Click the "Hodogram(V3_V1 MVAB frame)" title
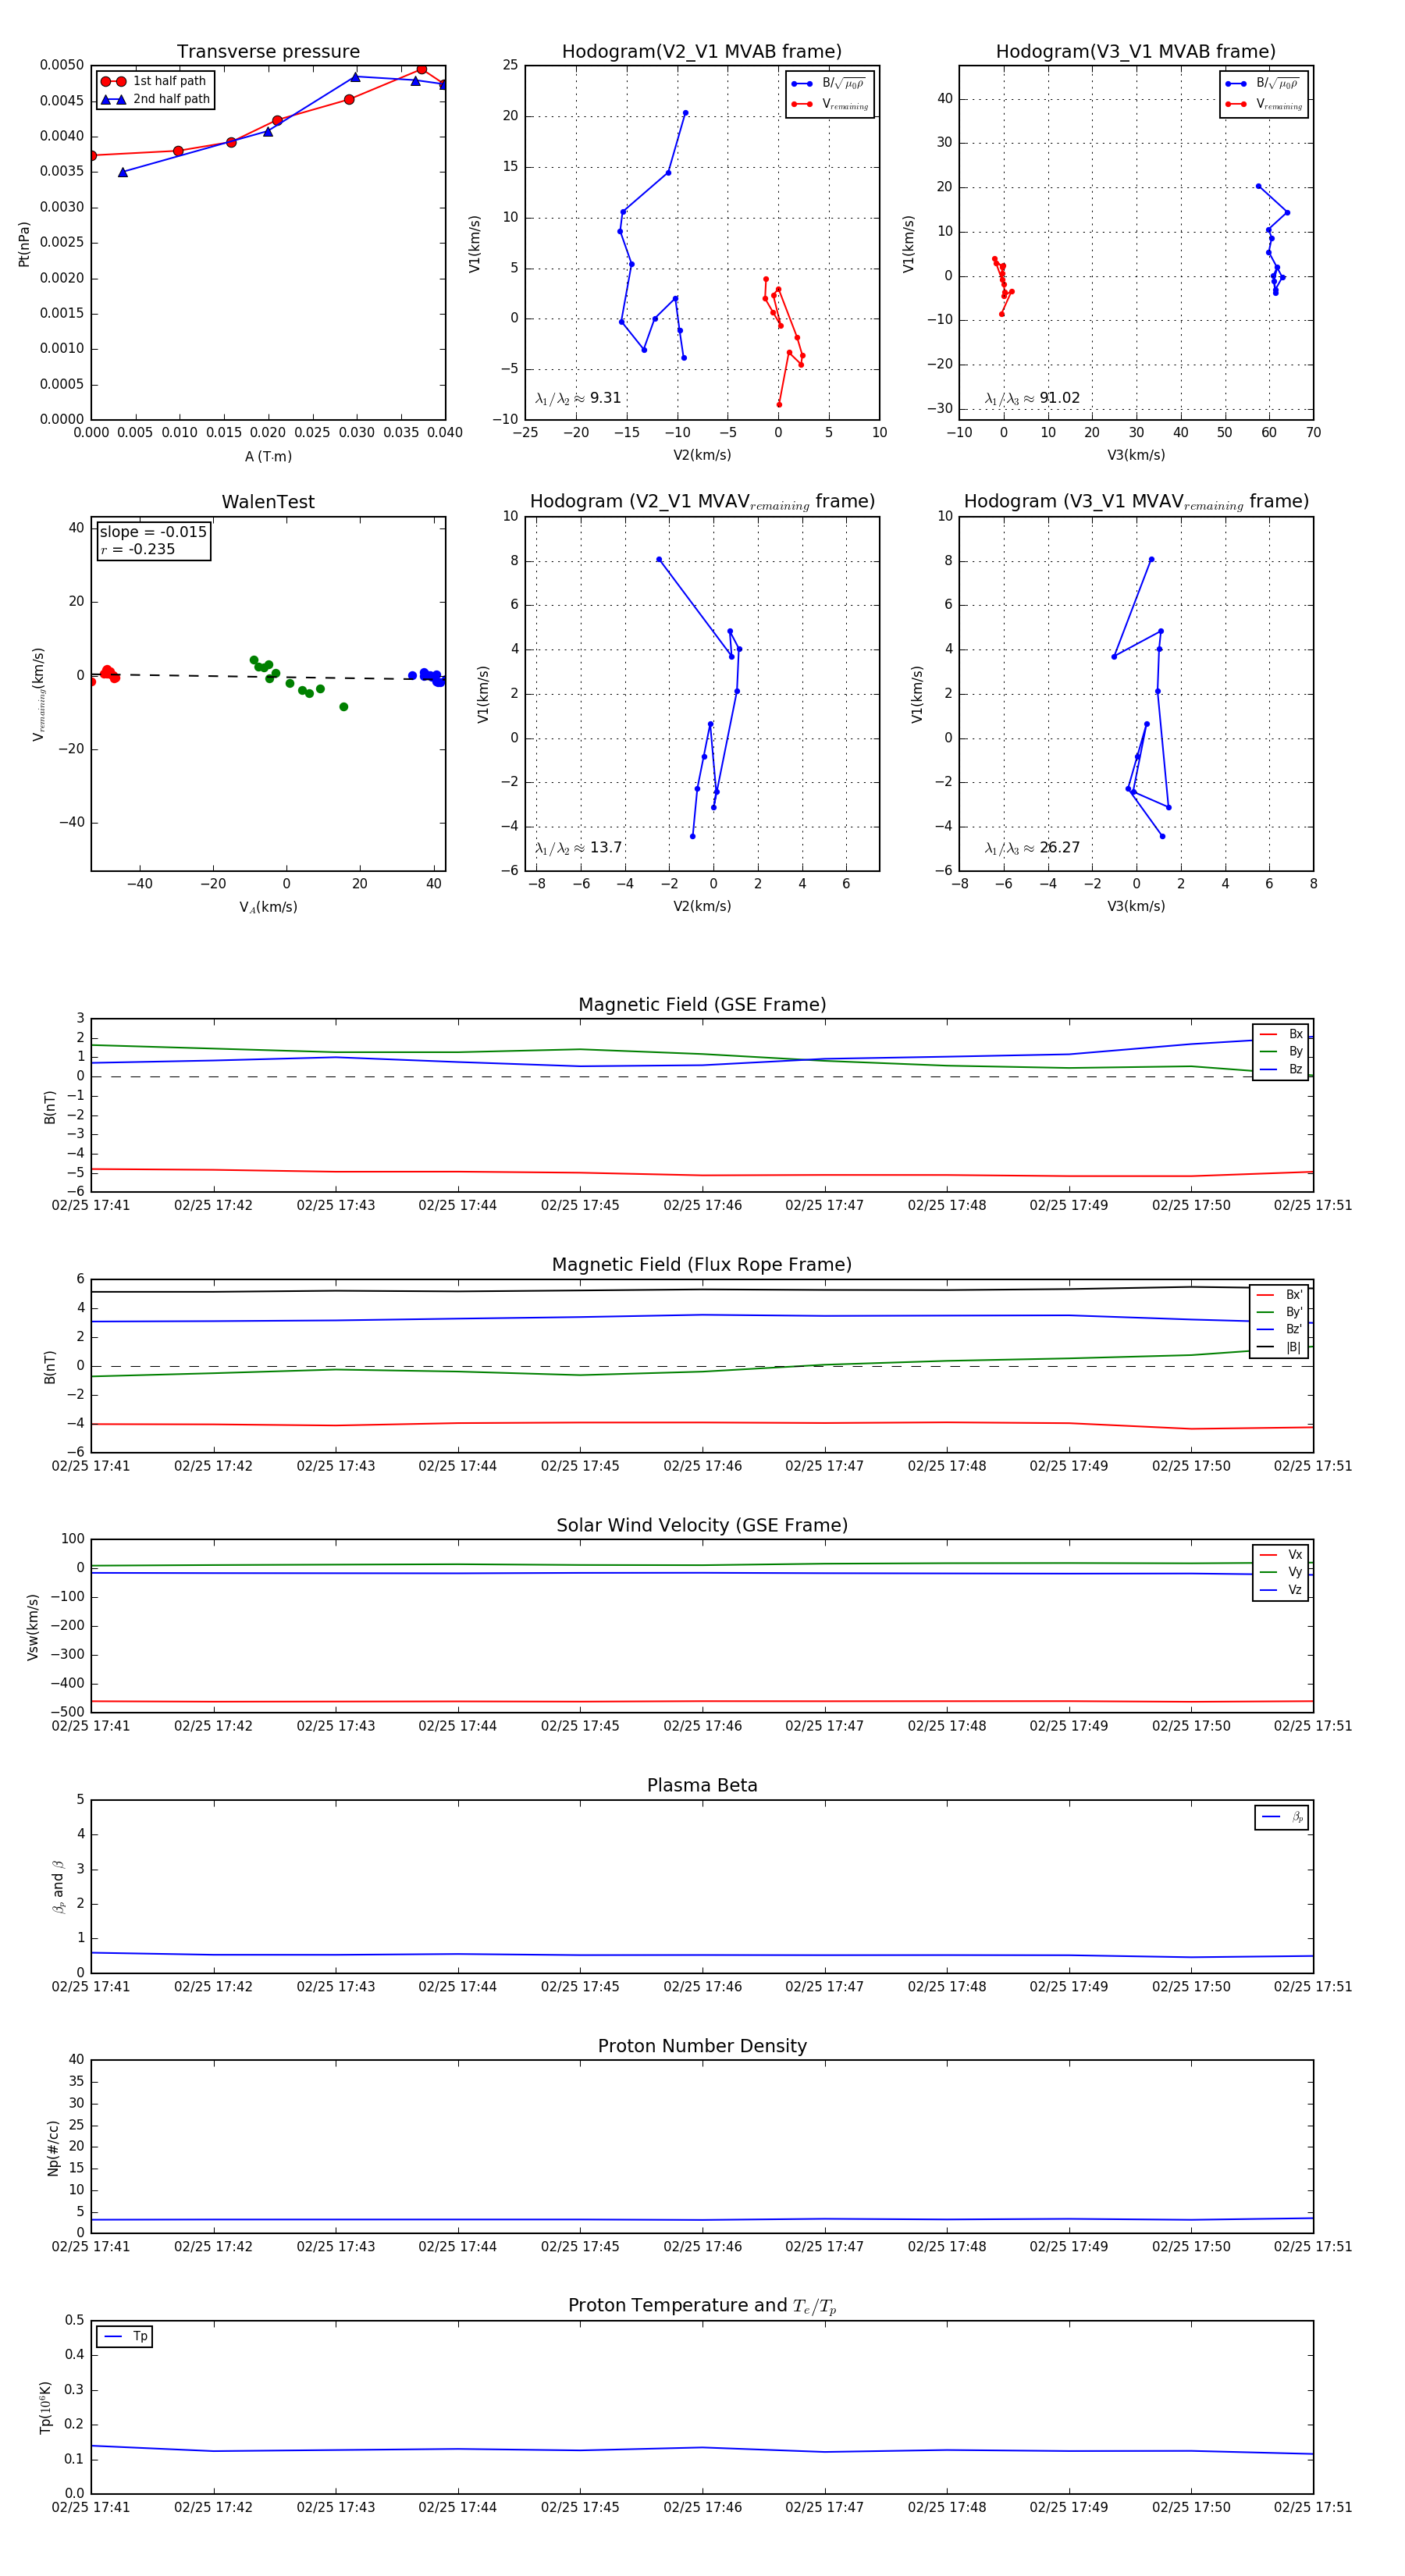Viewport: 1405px width, 2576px height. coord(1136,52)
